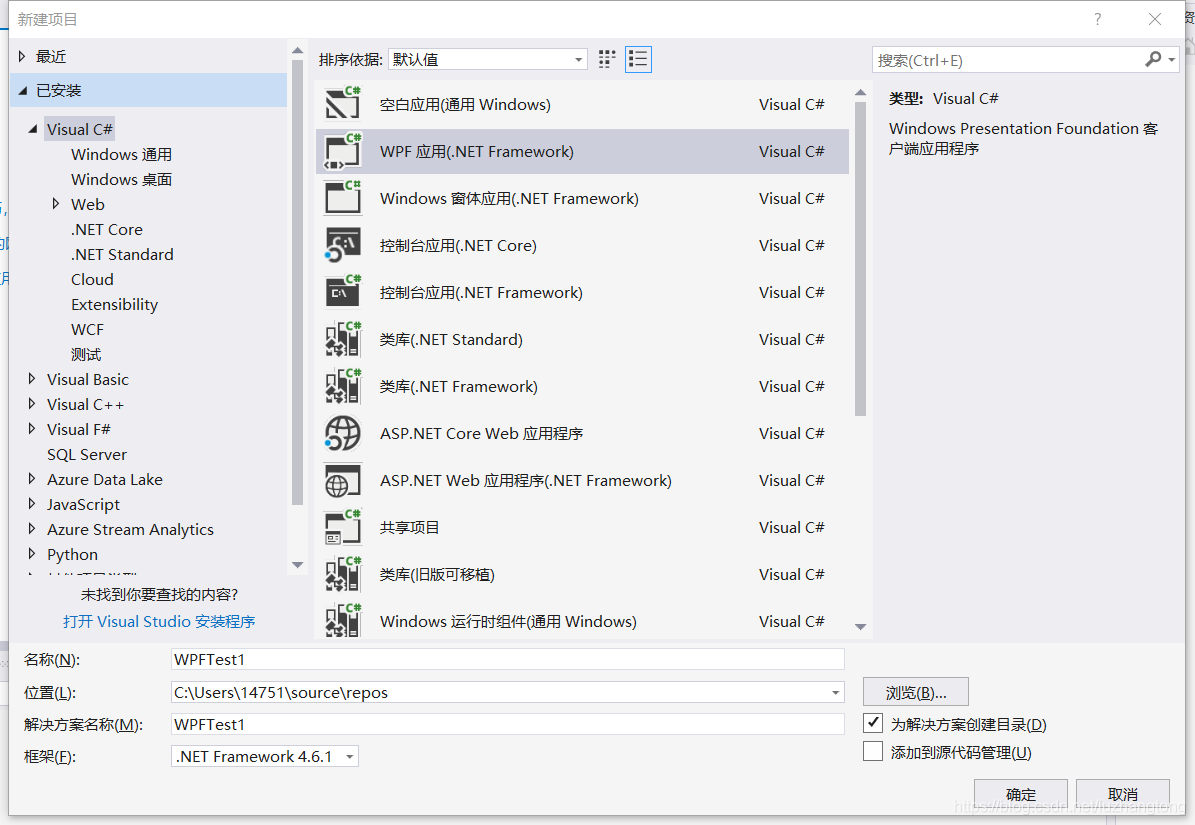Select the Cloud category

92,280
